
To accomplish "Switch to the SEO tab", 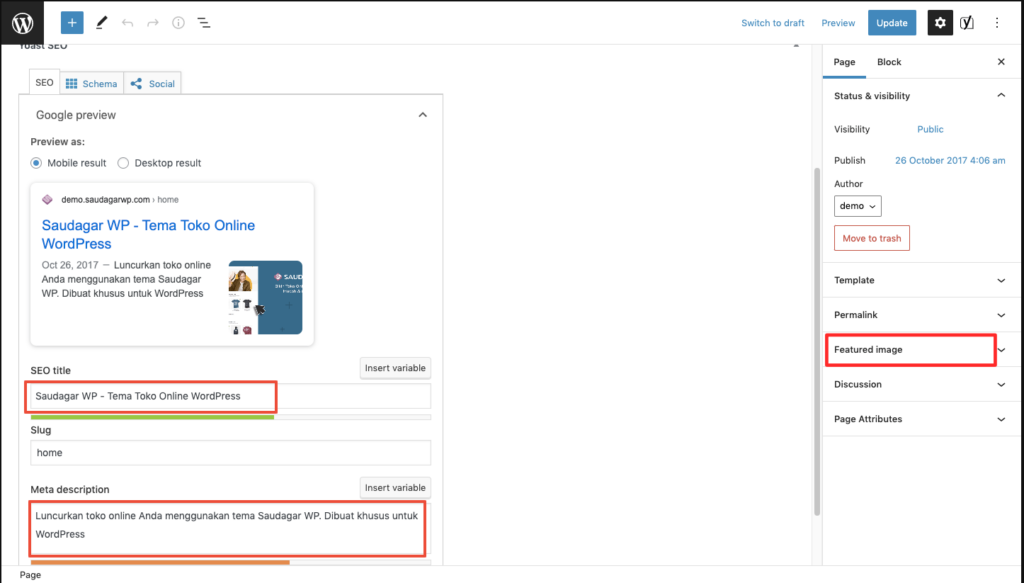I will [44, 83].
